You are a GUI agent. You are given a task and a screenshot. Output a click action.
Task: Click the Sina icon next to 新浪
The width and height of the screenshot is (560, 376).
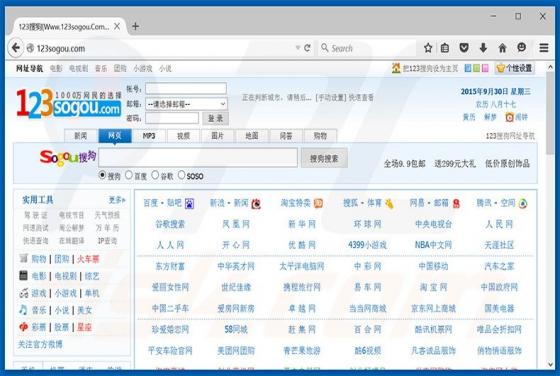point(256,204)
